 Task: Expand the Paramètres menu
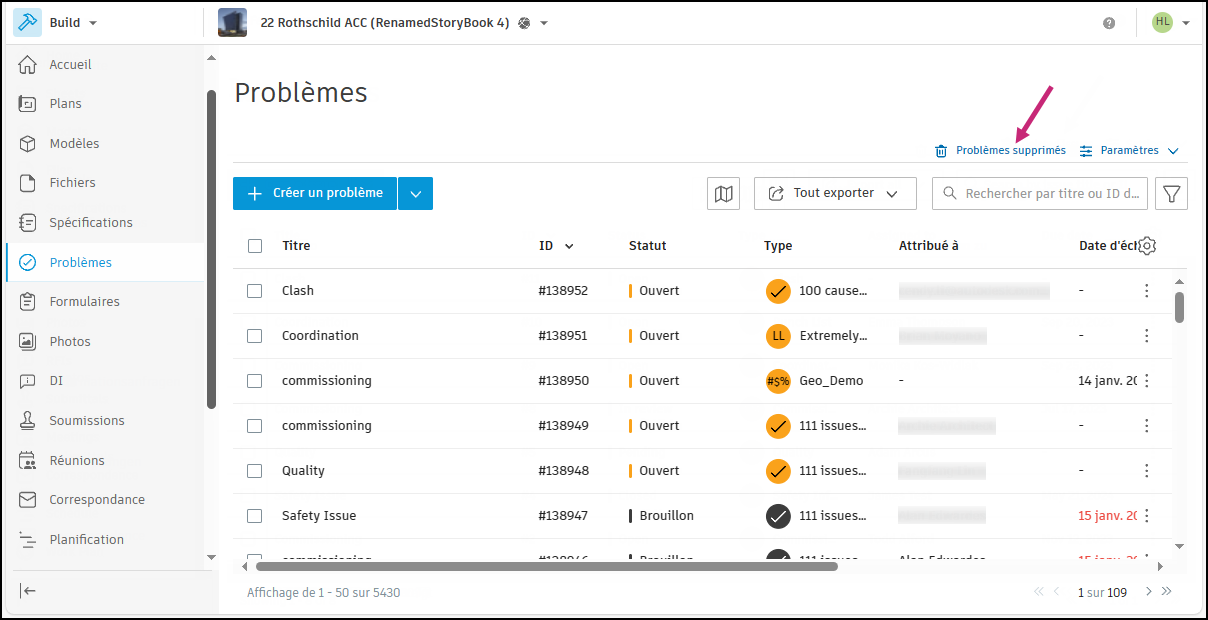tap(1129, 151)
